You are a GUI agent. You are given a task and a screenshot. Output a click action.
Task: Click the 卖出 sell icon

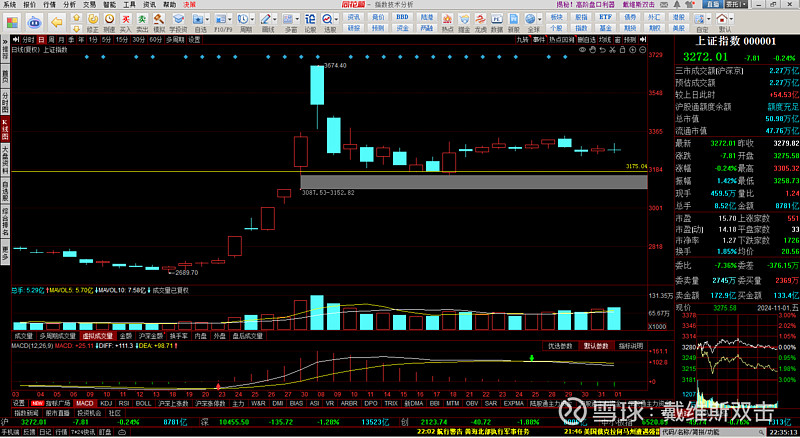coord(142,22)
